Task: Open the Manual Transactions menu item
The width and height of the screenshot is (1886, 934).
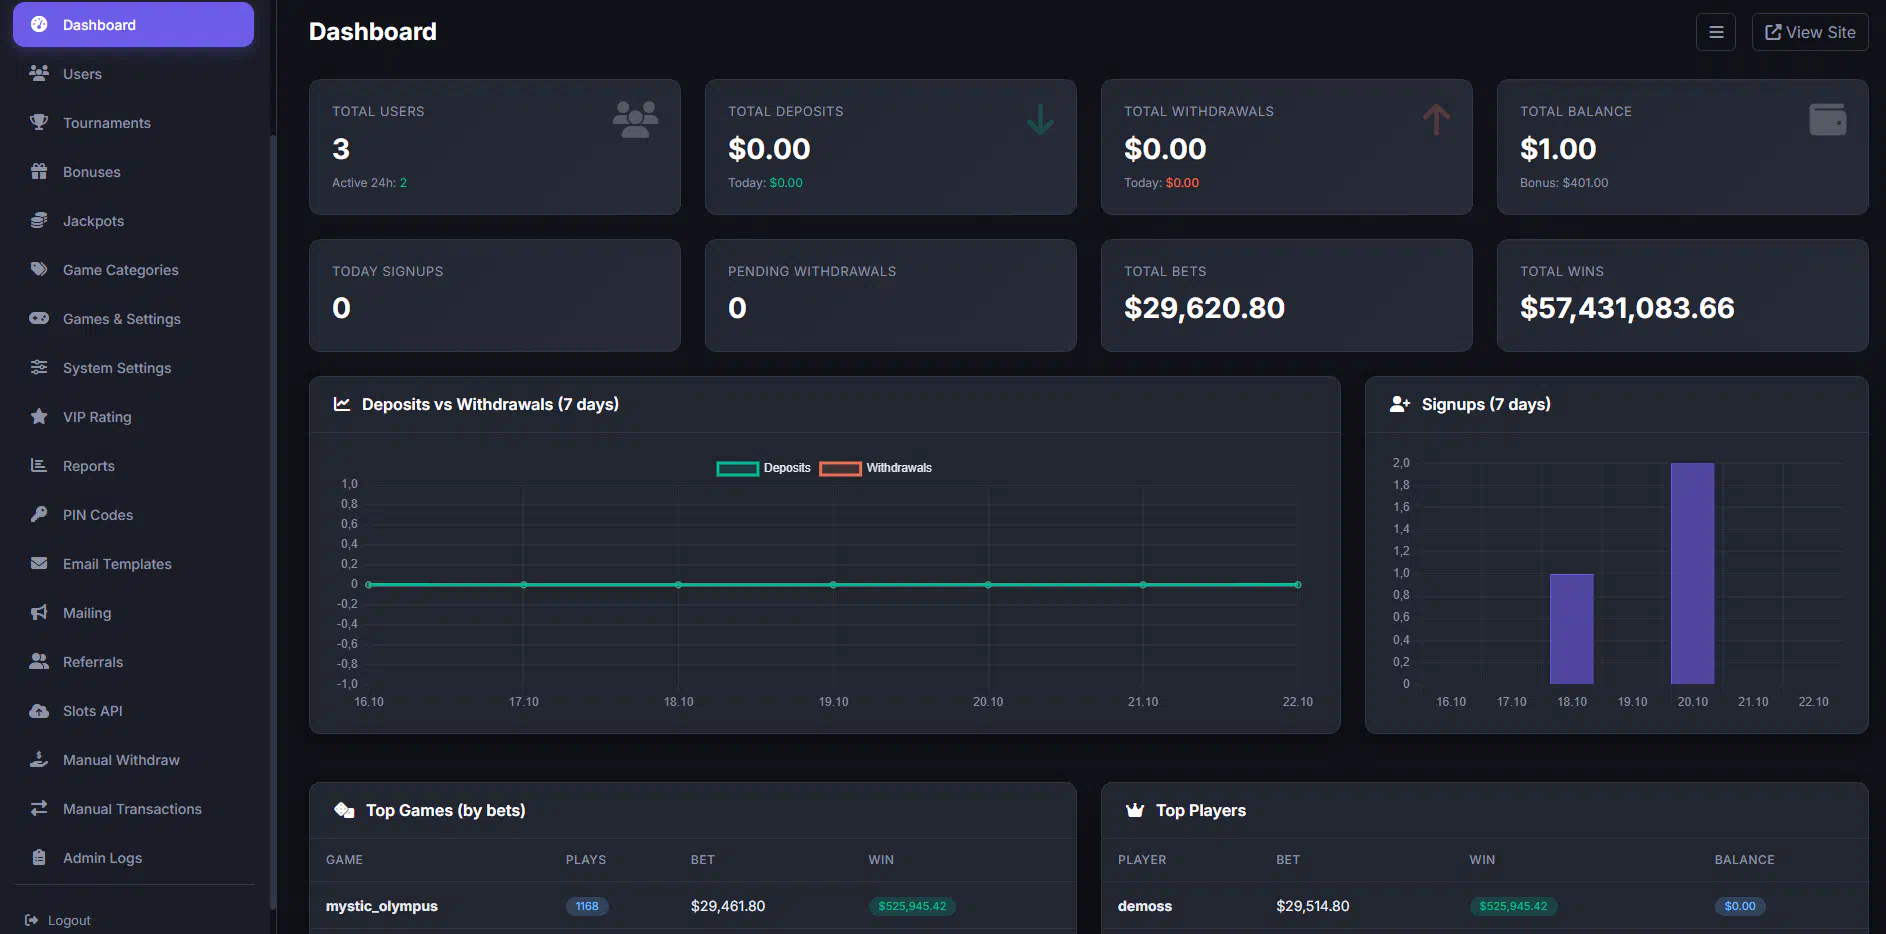Action: (x=133, y=809)
